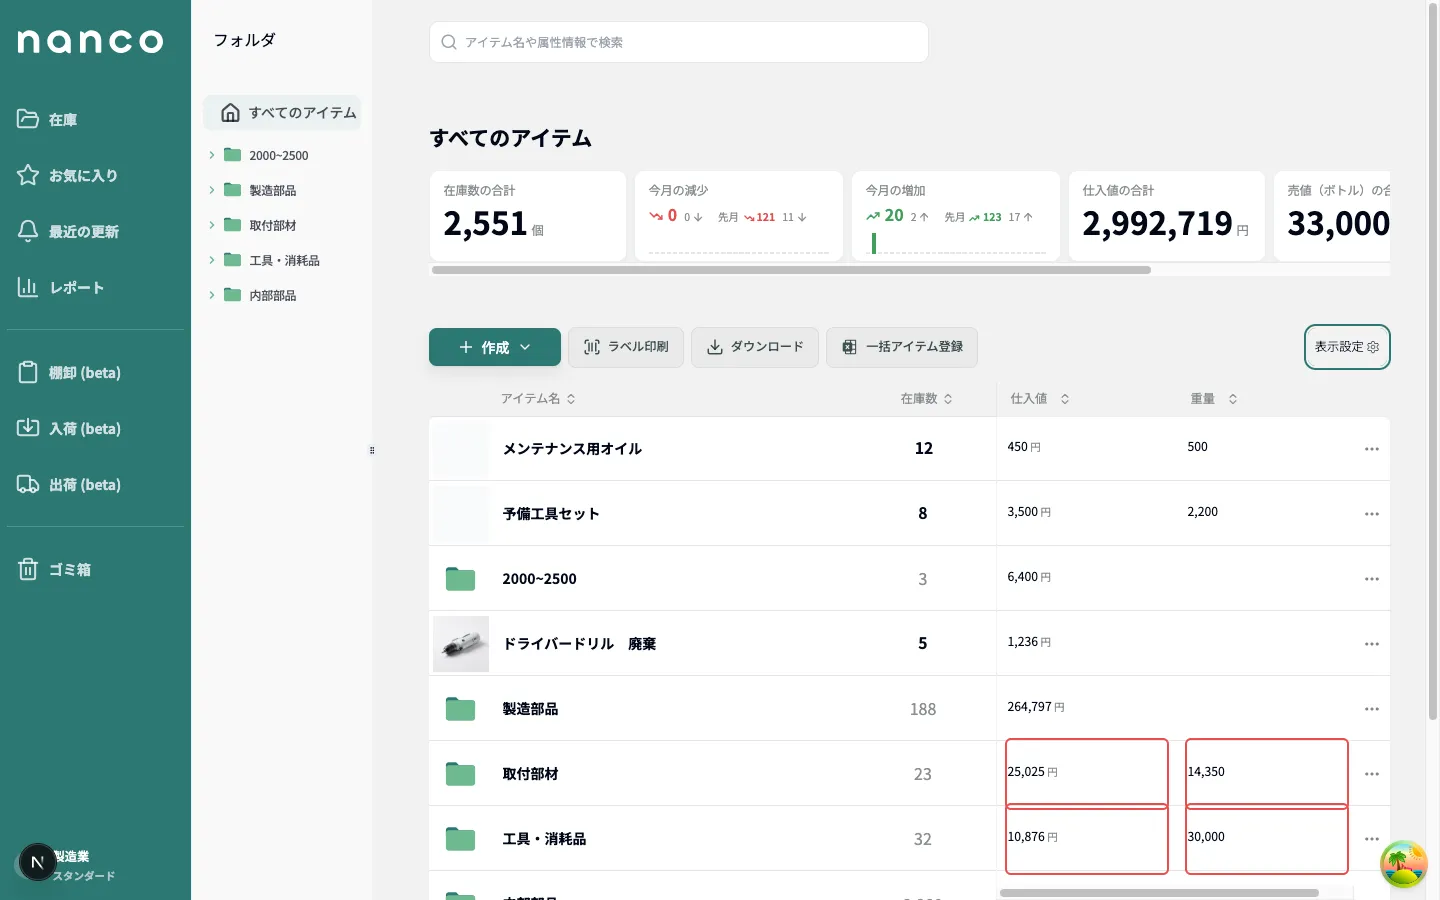The width and height of the screenshot is (1440, 900).
Task: Open the 在庫 inventory sidebar item
Action: tap(47, 119)
